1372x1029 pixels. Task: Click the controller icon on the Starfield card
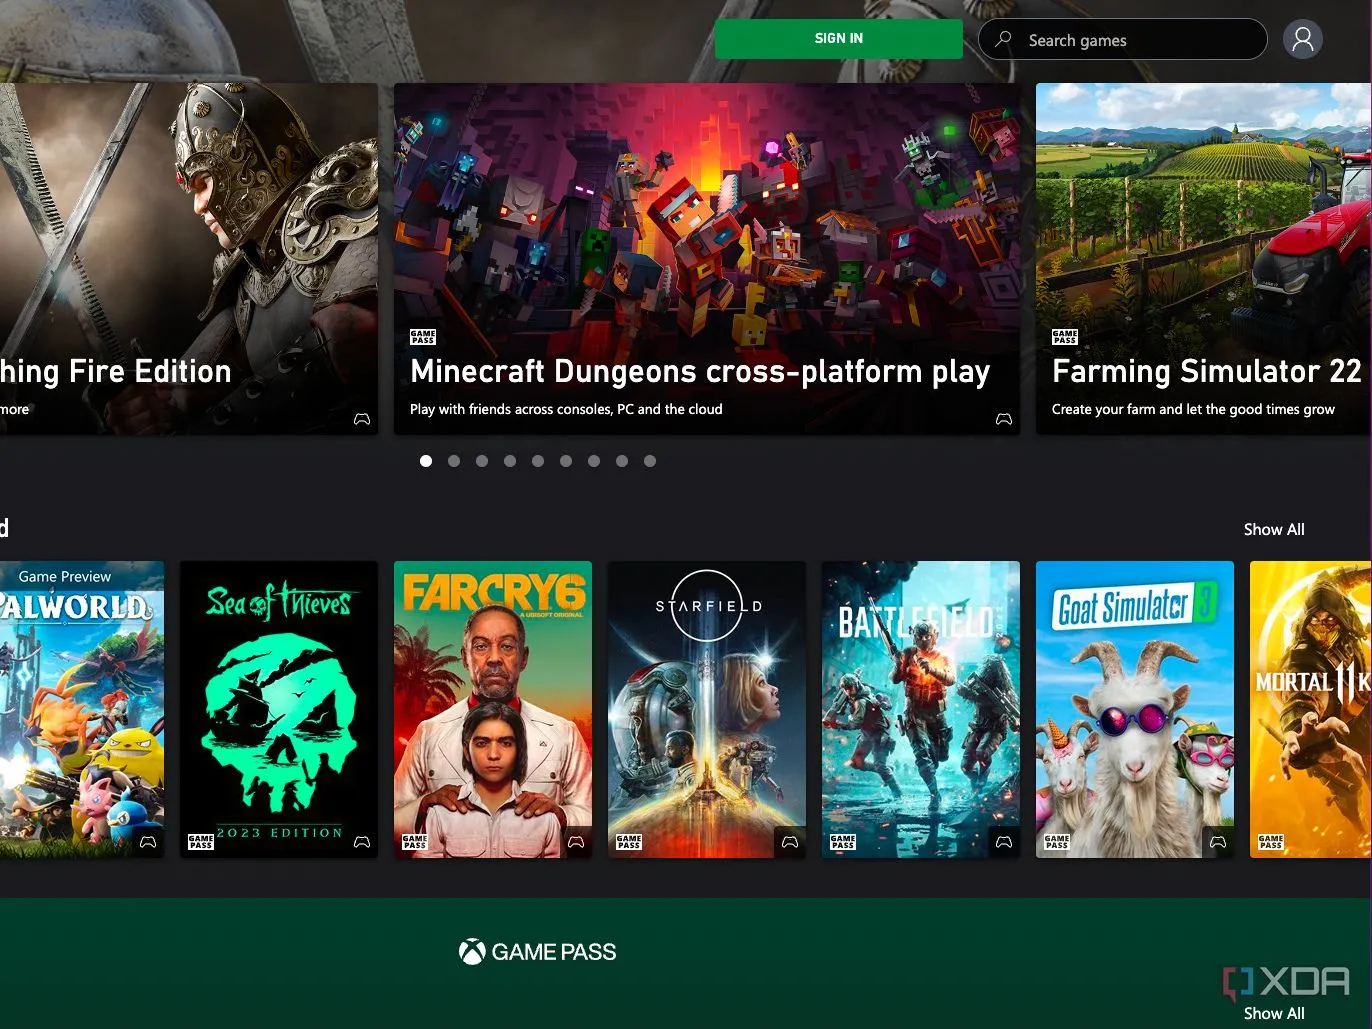[789, 843]
